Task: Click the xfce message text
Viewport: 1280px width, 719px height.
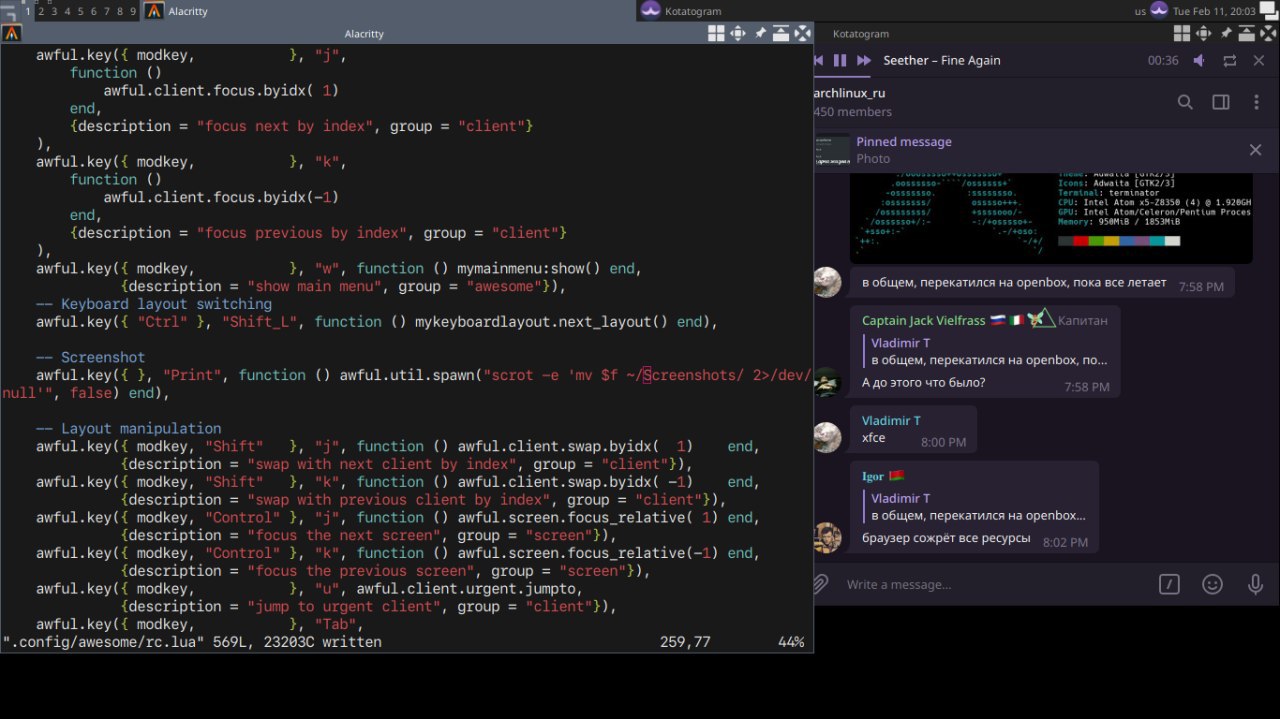Action: coord(873,438)
